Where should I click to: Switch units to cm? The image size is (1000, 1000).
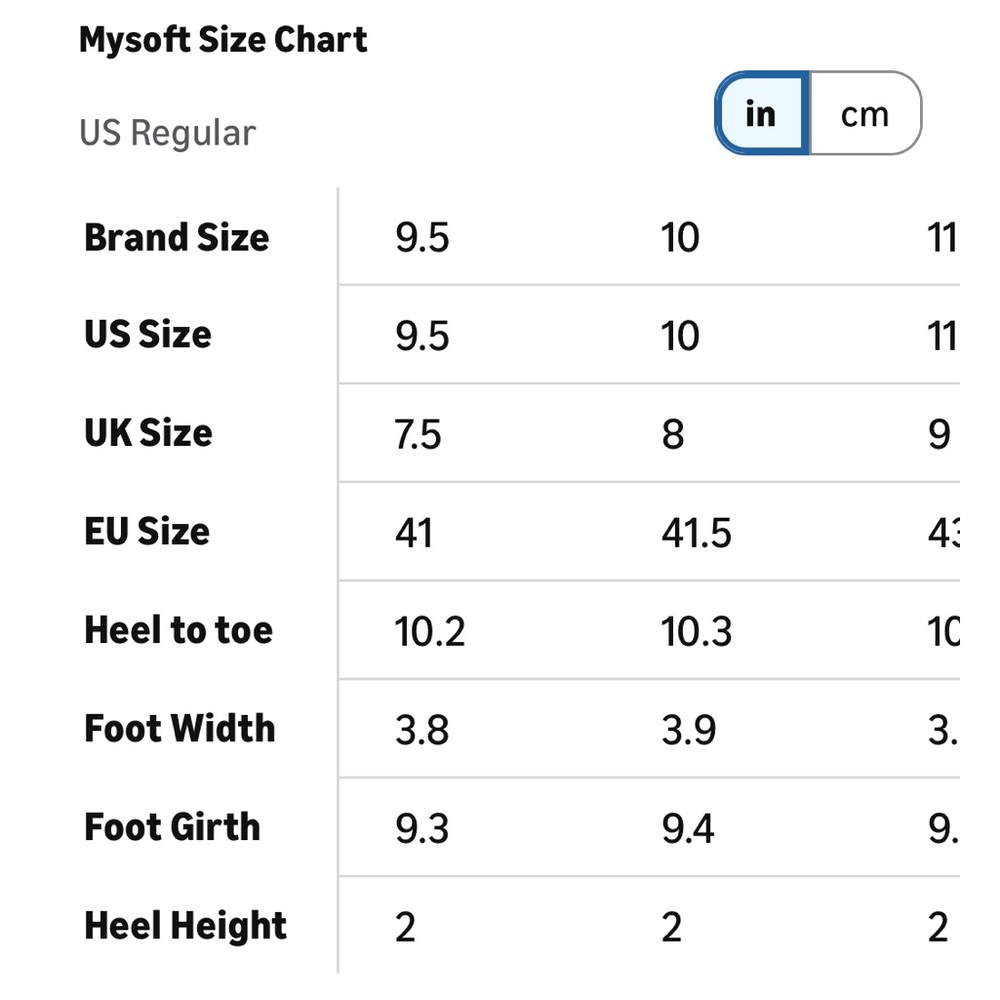pos(865,114)
